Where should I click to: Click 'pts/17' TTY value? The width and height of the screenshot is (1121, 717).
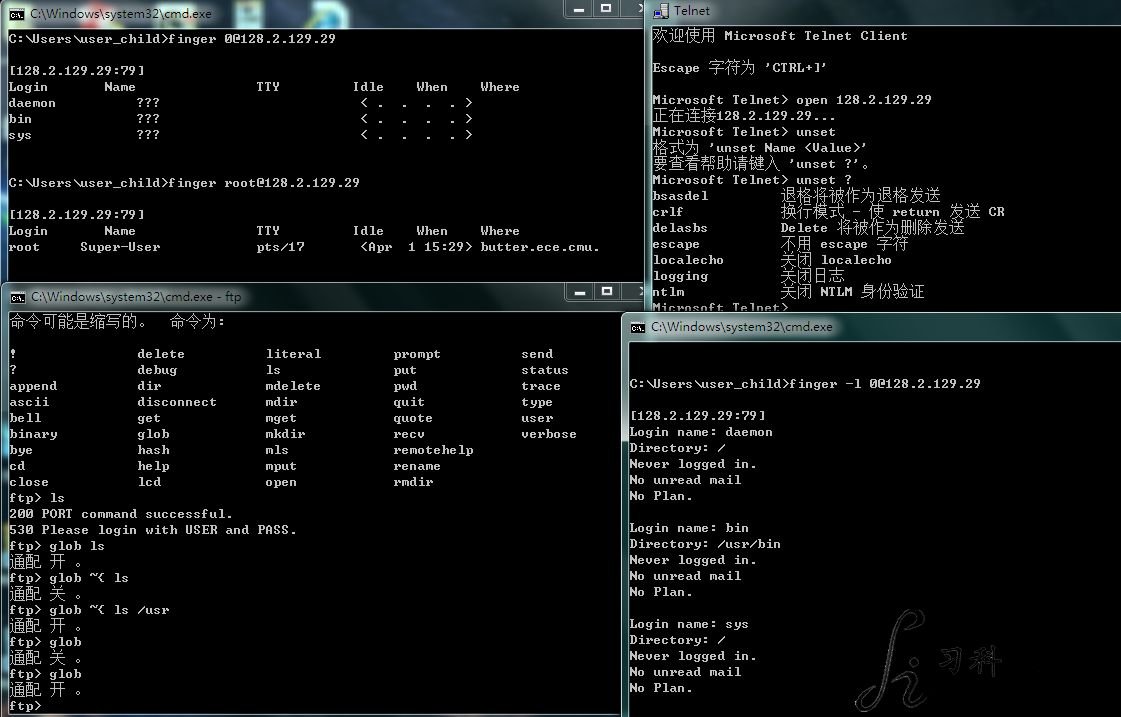[x=280, y=247]
